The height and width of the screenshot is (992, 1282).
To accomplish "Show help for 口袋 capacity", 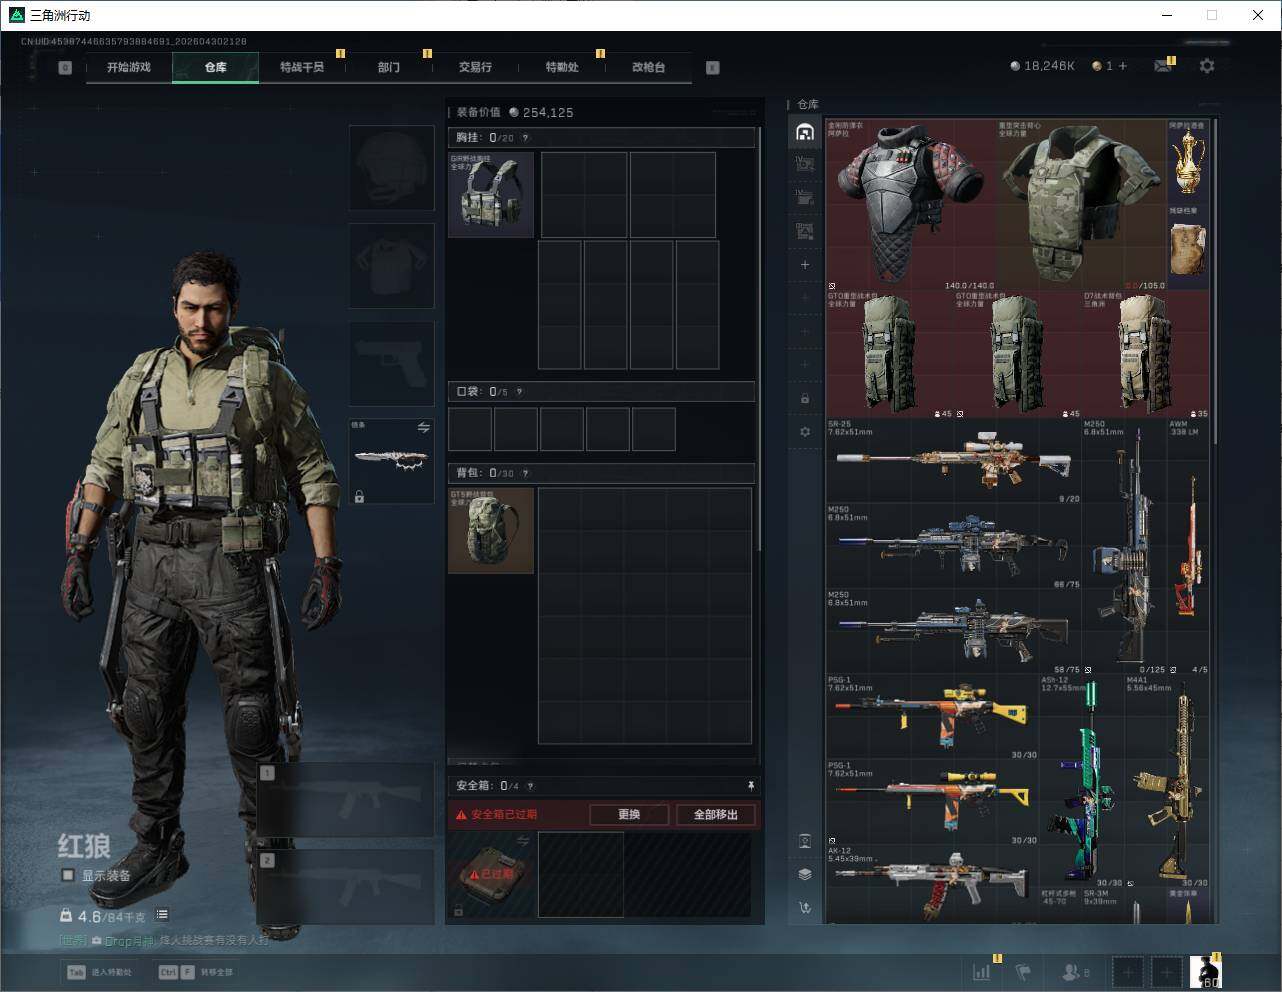I will 519,392.
